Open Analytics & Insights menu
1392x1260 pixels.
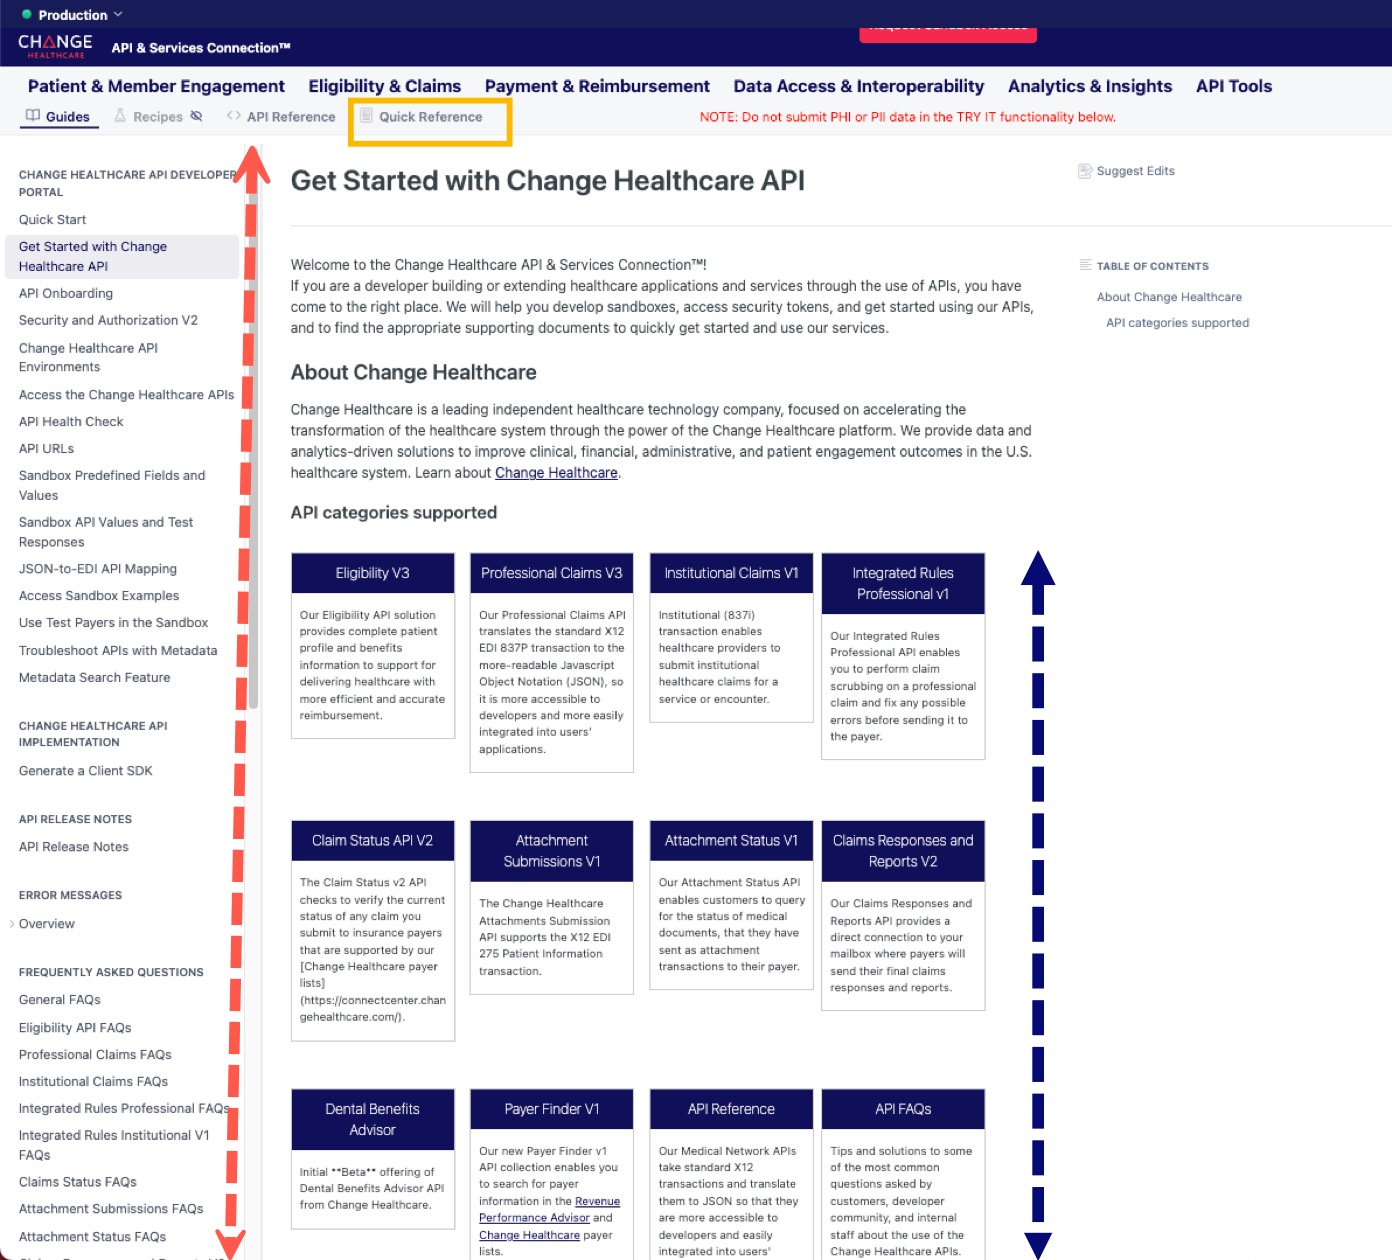click(1090, 86)
